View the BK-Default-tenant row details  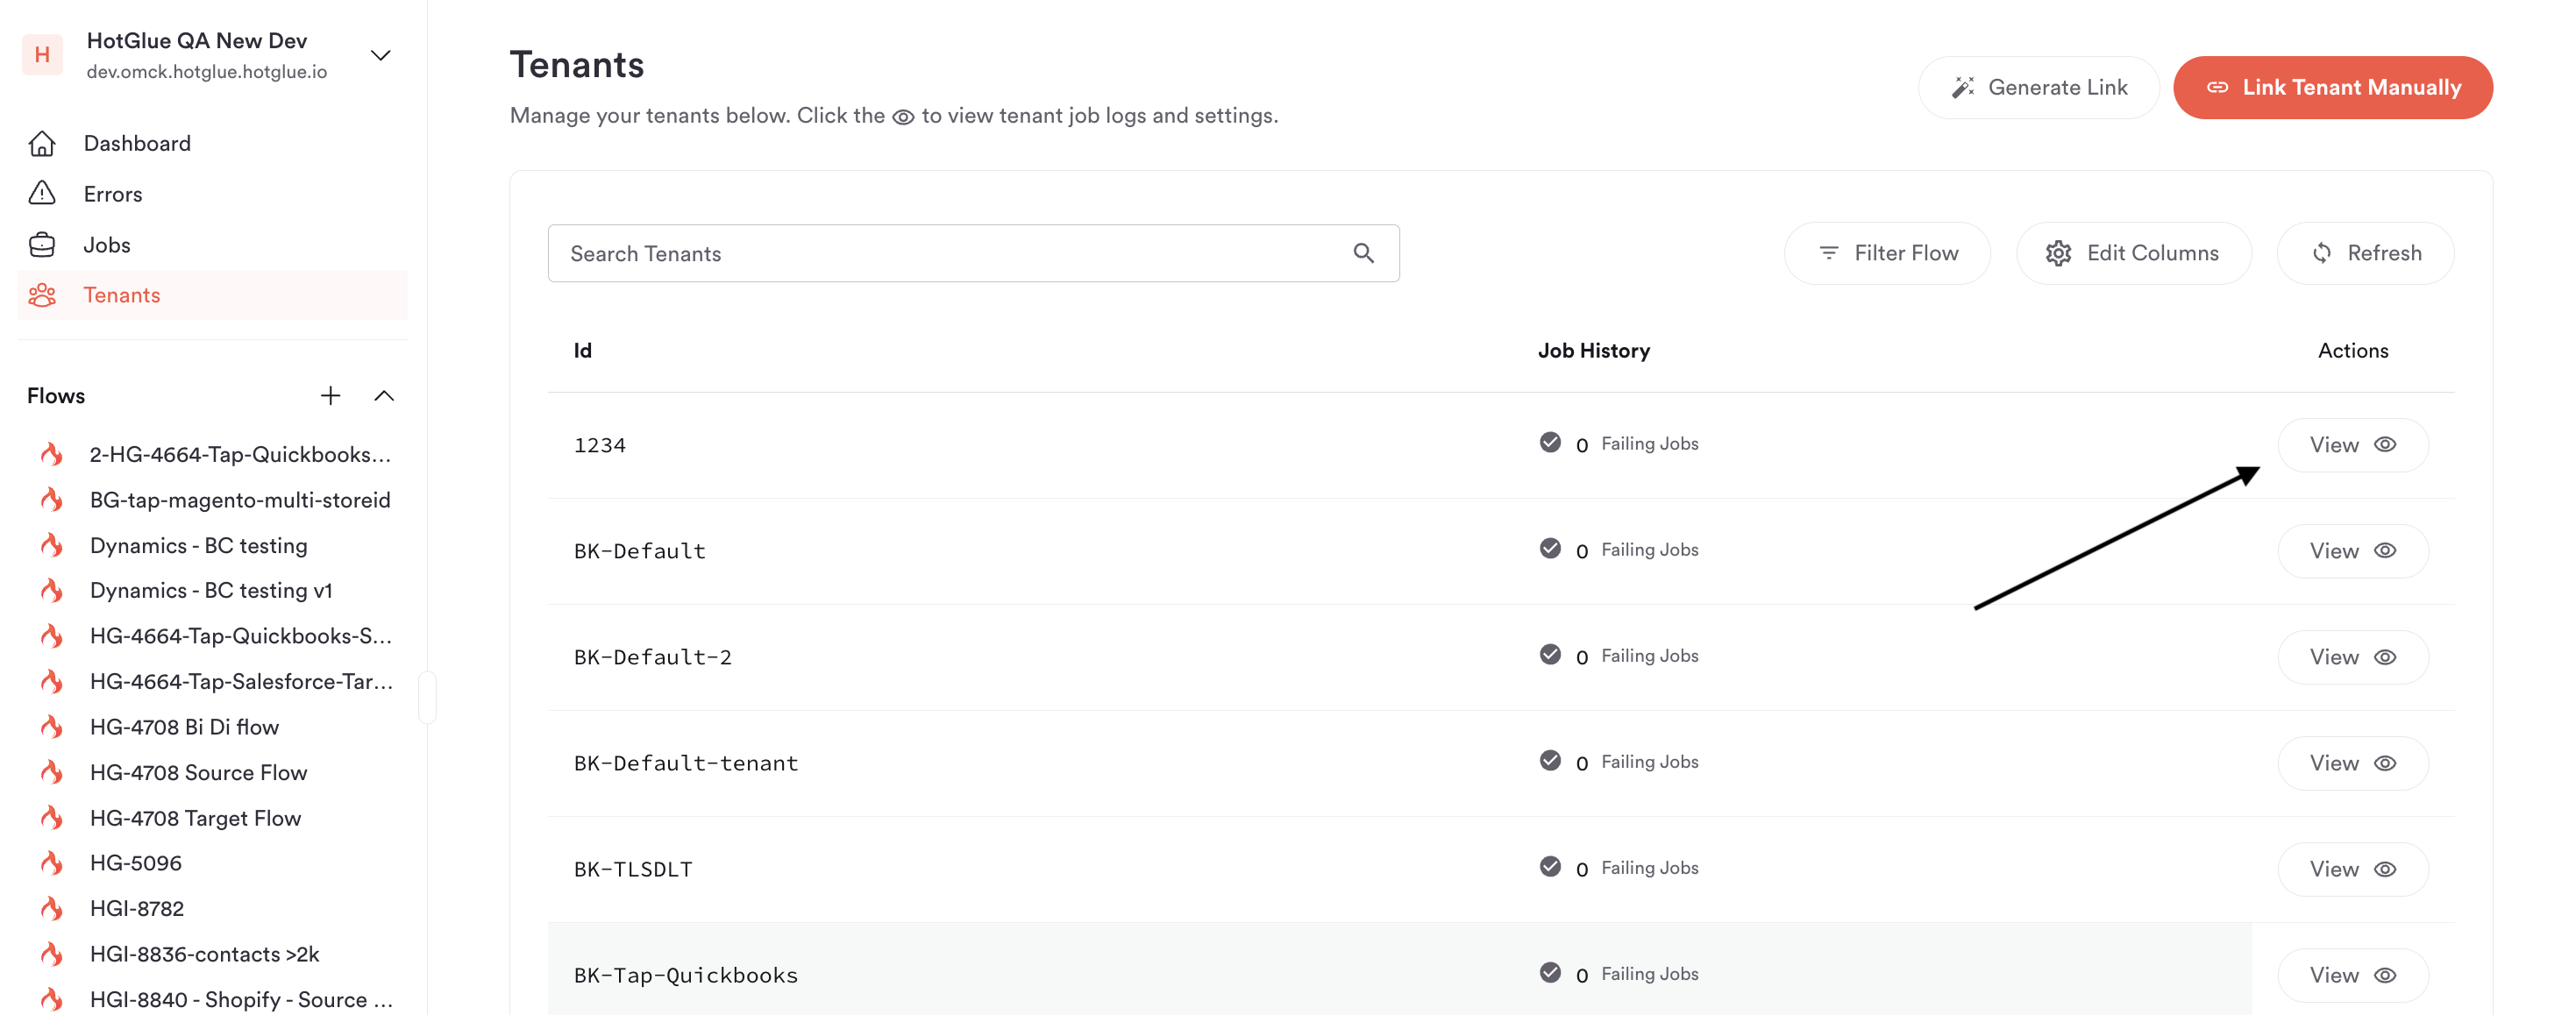(x=2352, y=763)
